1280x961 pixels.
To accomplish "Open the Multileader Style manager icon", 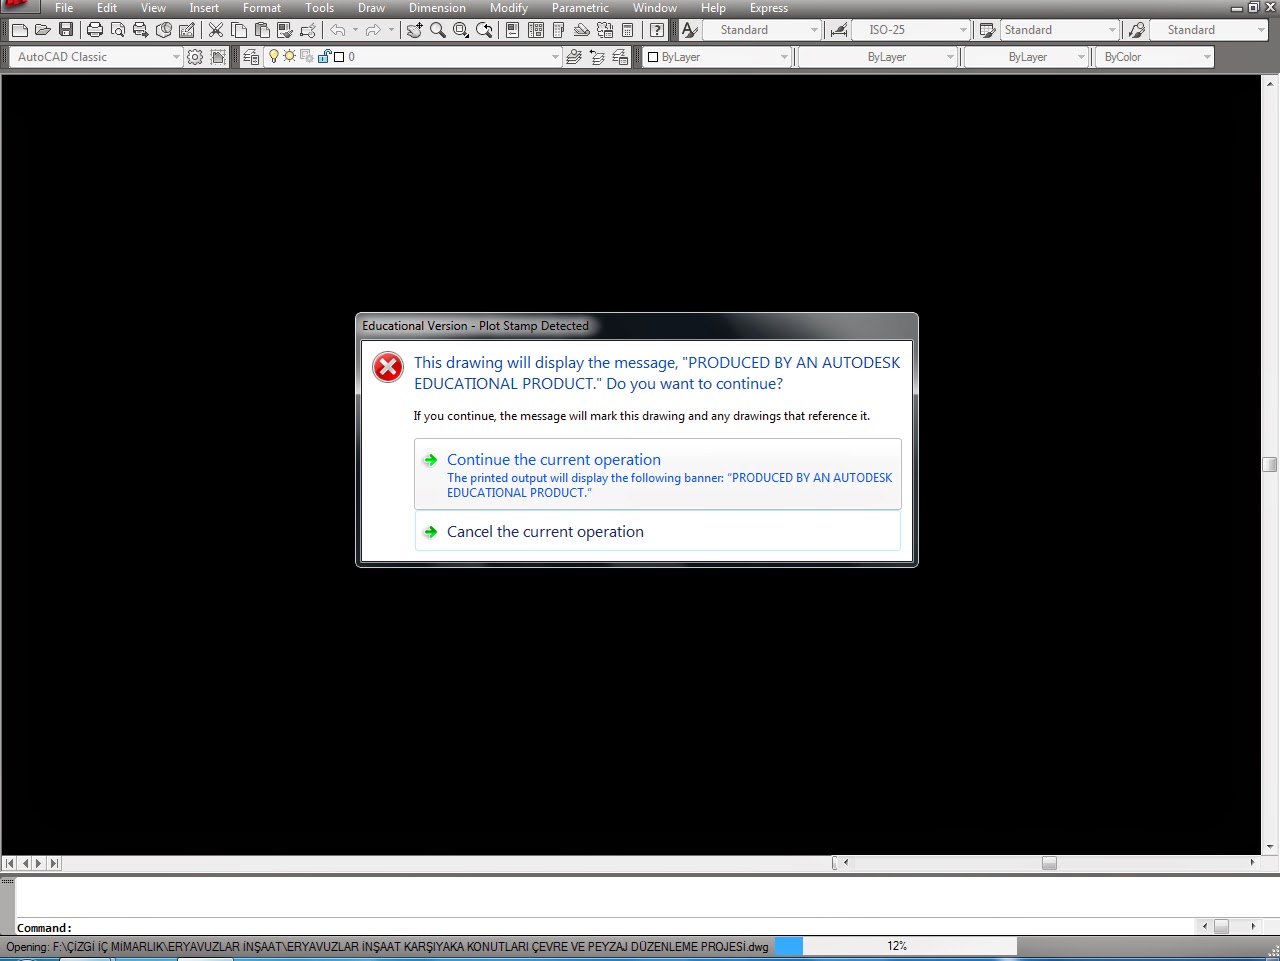I will point(1136,30).
